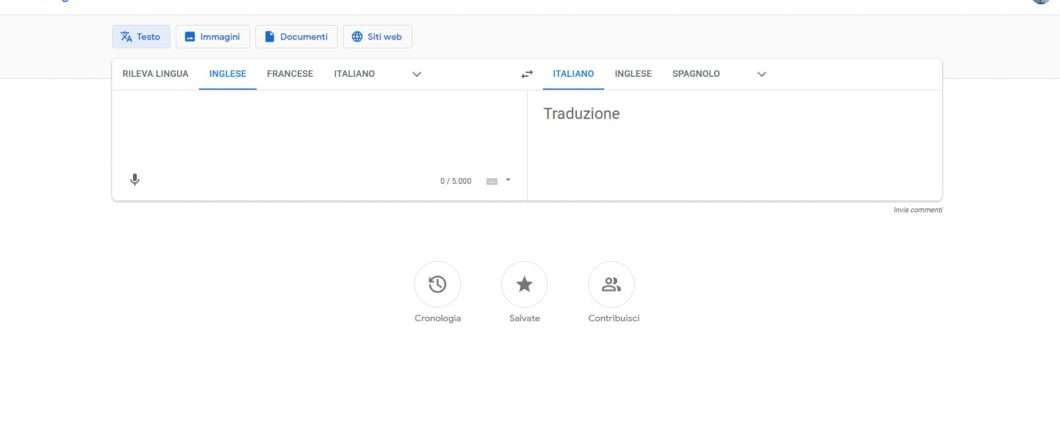Select Italiano as source language
The height and width of the screenshot is (424, 1060).
(x=354, y=74)
